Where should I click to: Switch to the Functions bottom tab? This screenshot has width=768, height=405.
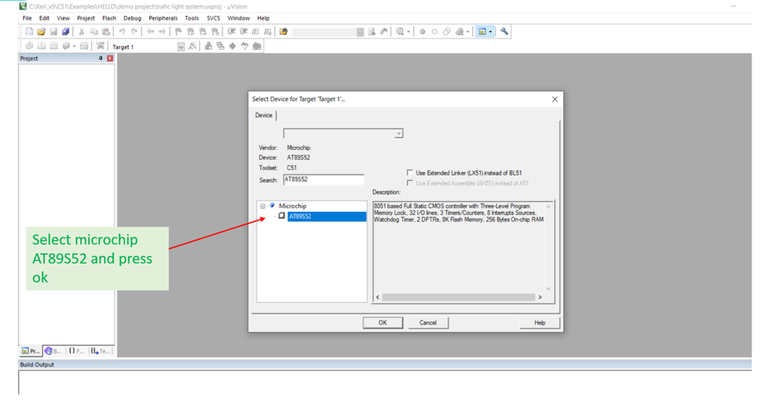click(x=76, y=351)
